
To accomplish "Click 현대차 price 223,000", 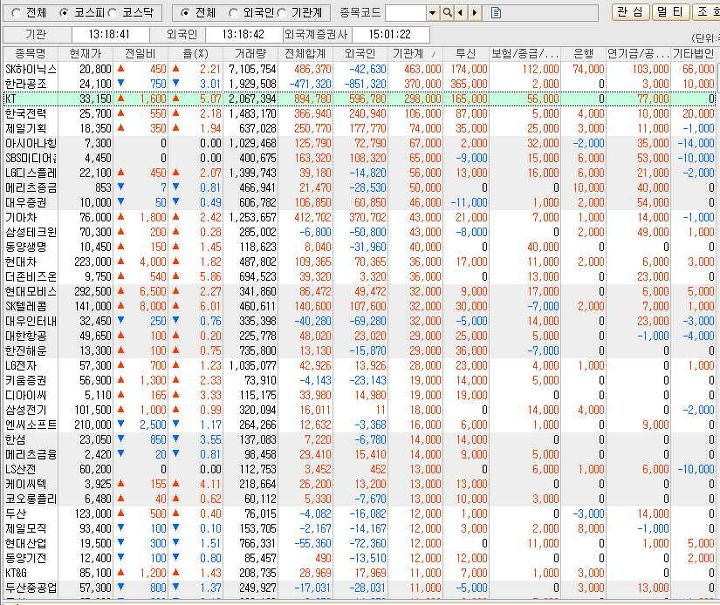I will click(93, 262).
